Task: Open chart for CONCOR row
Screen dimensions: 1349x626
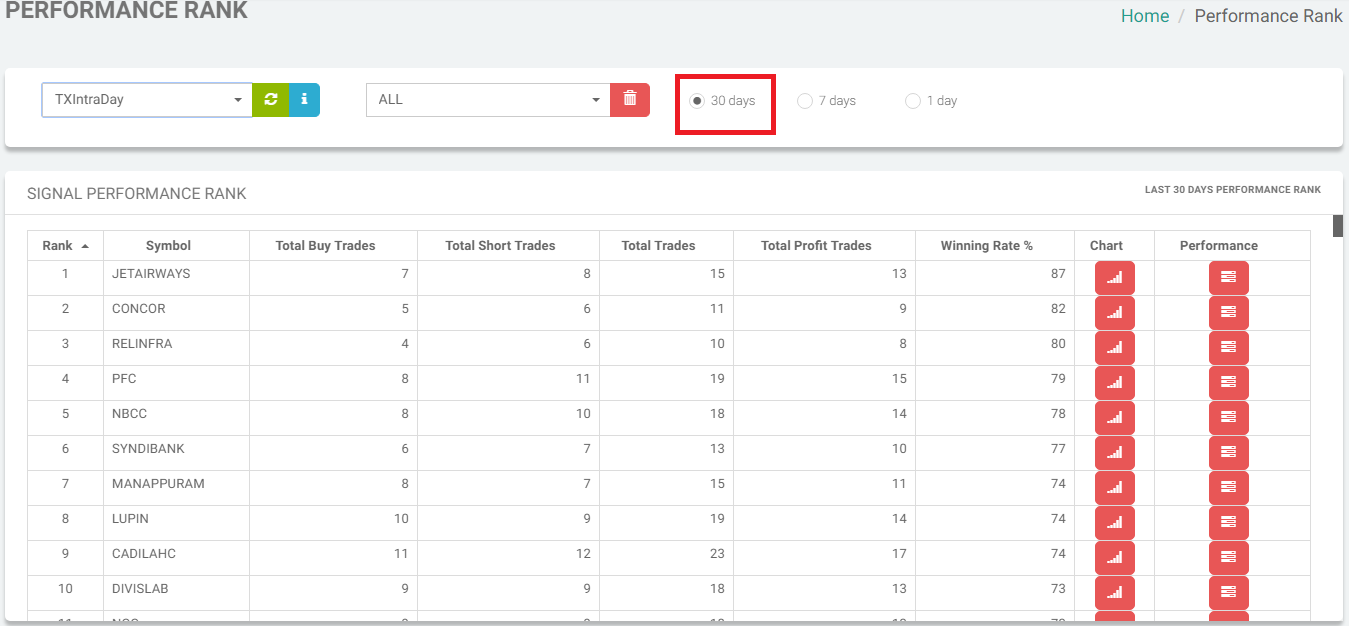Action: coord(1115,312)
